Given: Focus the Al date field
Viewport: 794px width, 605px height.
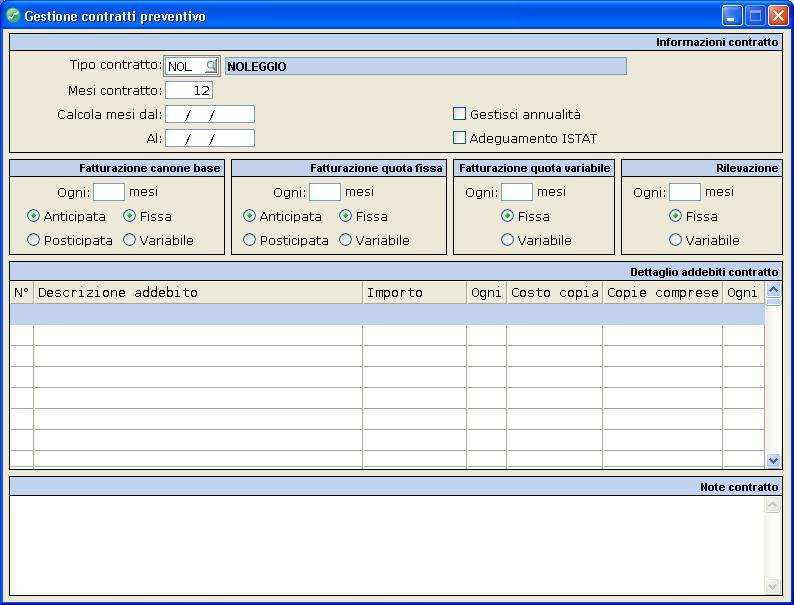Looking at the screenshot, I should 210,138.
